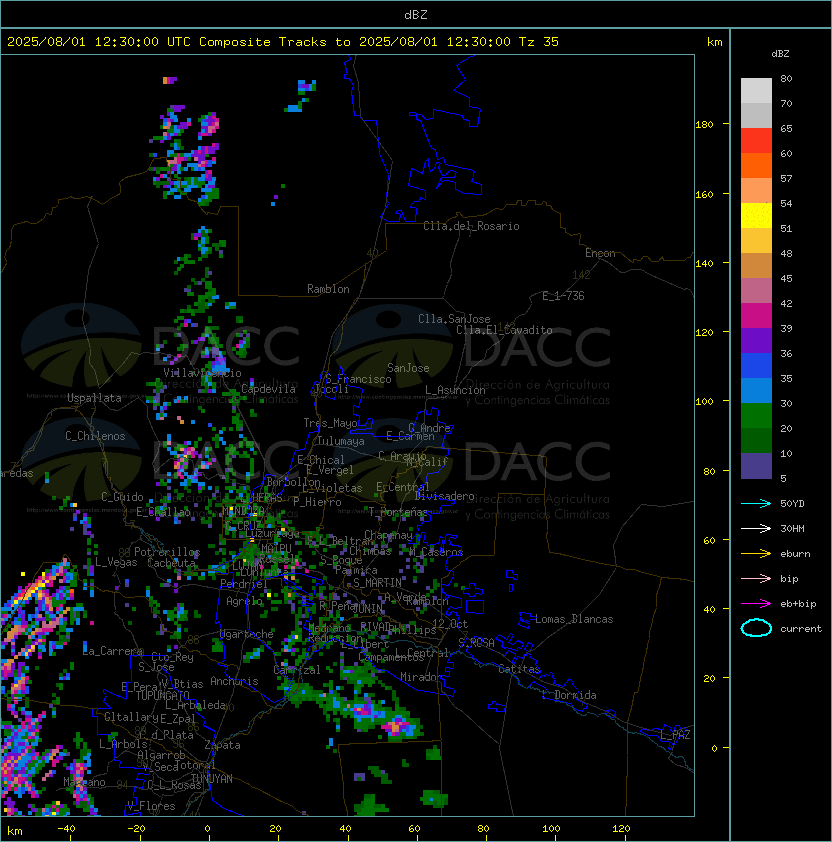Viewport: 832px width, 842px height.
Task: Click the 'Ugarteche' map label
Action: pyautogui.click(x=247, y=634)
